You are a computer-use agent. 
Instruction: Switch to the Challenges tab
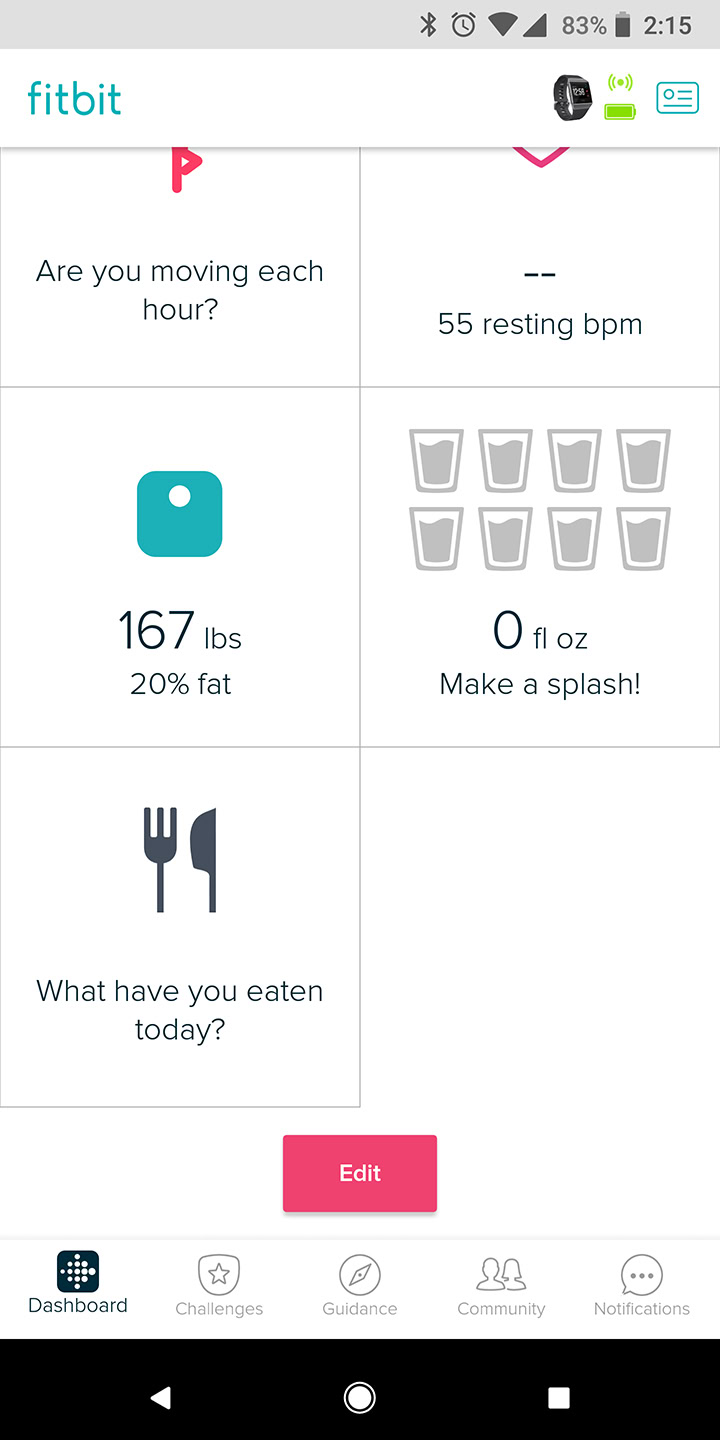pos(219,1287)
